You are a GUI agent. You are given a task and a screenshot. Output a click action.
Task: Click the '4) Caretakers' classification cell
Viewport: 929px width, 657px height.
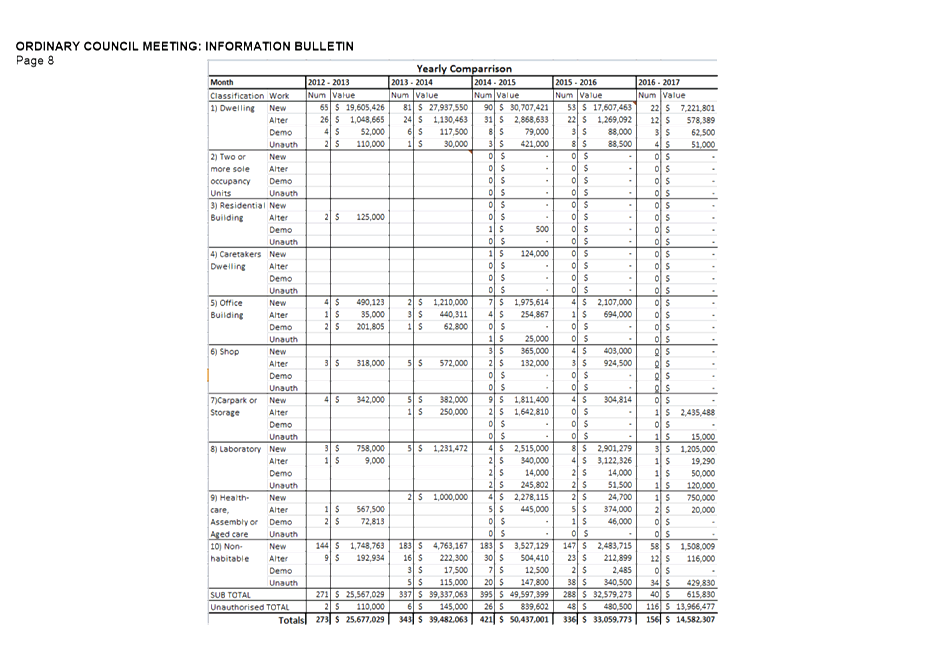pyautogui.click(x=235, y=254)
